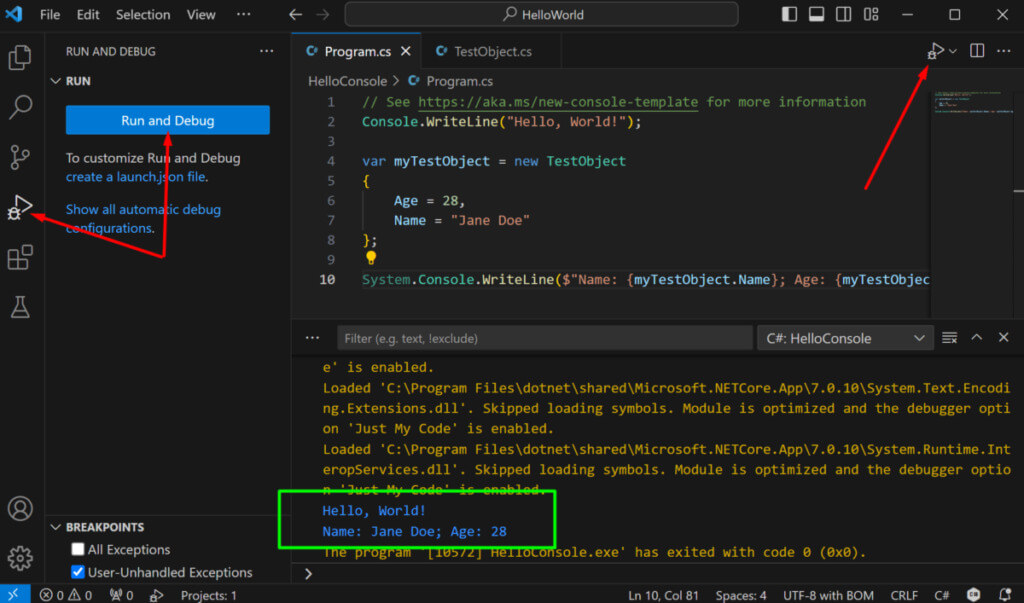This screenshot has width=1024, height=603.
Task: Select the Run and Debug activity icon
Action: pos(21,209)
